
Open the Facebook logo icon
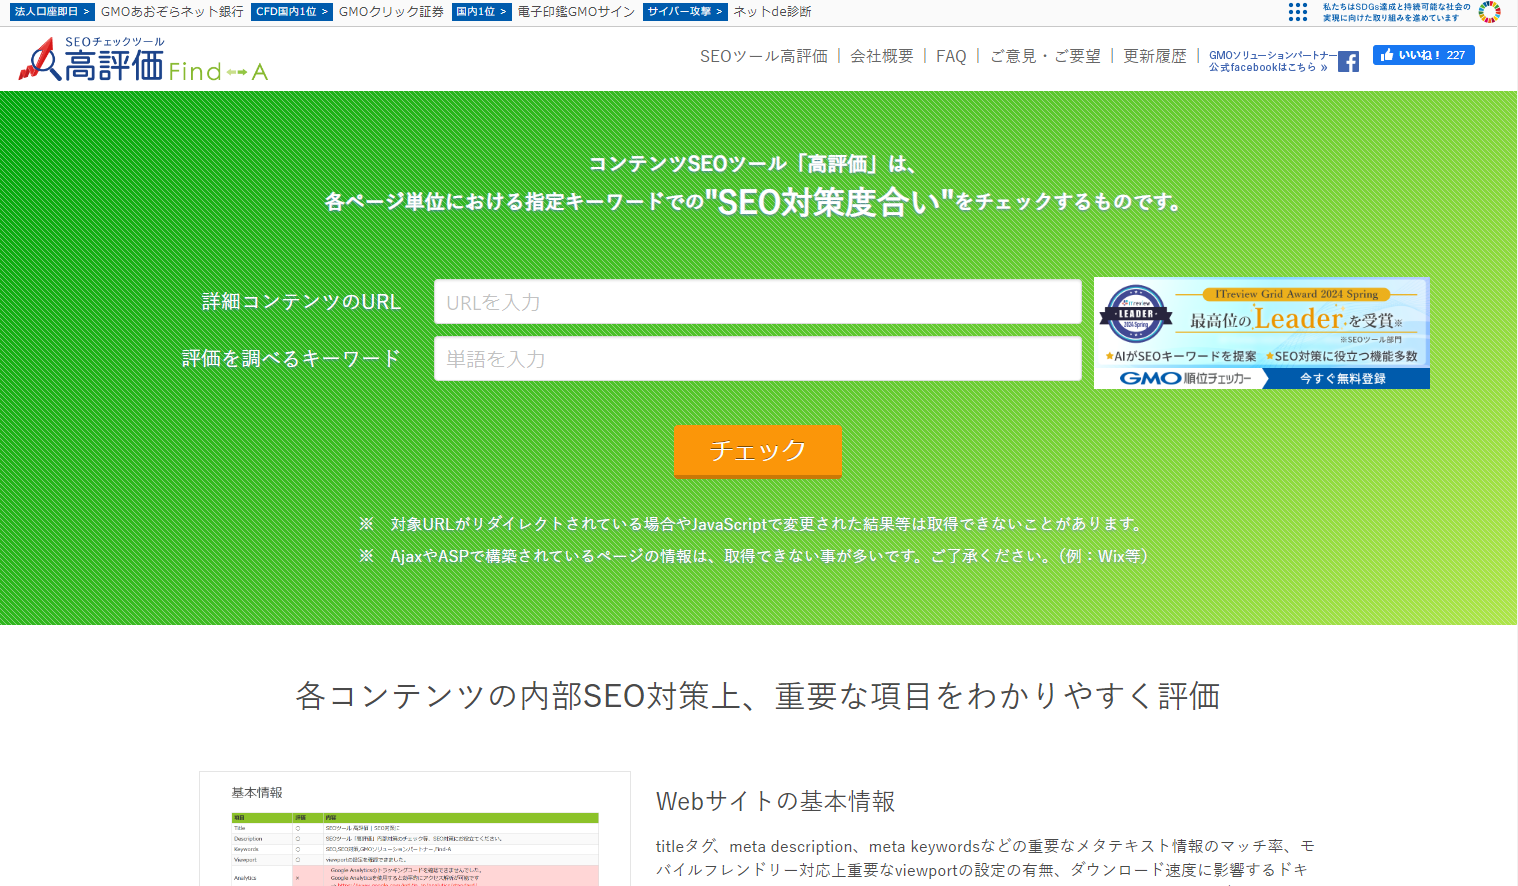(1348, 61)
